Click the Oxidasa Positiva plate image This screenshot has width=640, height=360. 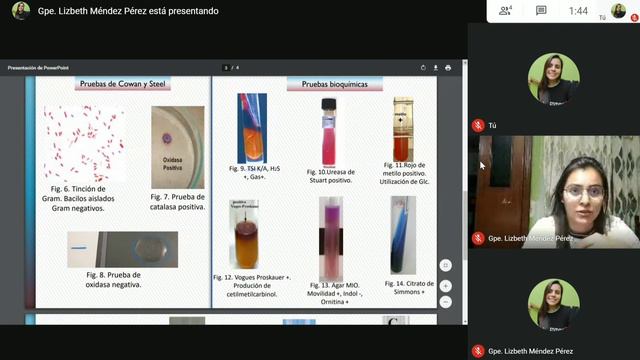(x=178, y=147)
